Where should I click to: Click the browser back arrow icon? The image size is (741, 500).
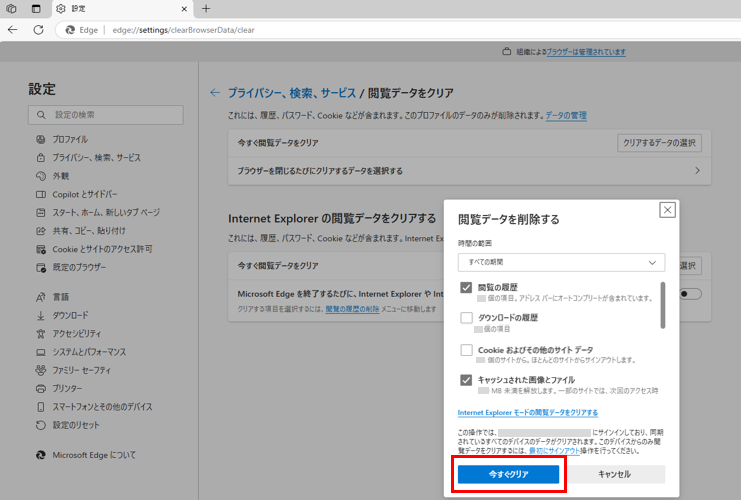[x=13, y=30]
